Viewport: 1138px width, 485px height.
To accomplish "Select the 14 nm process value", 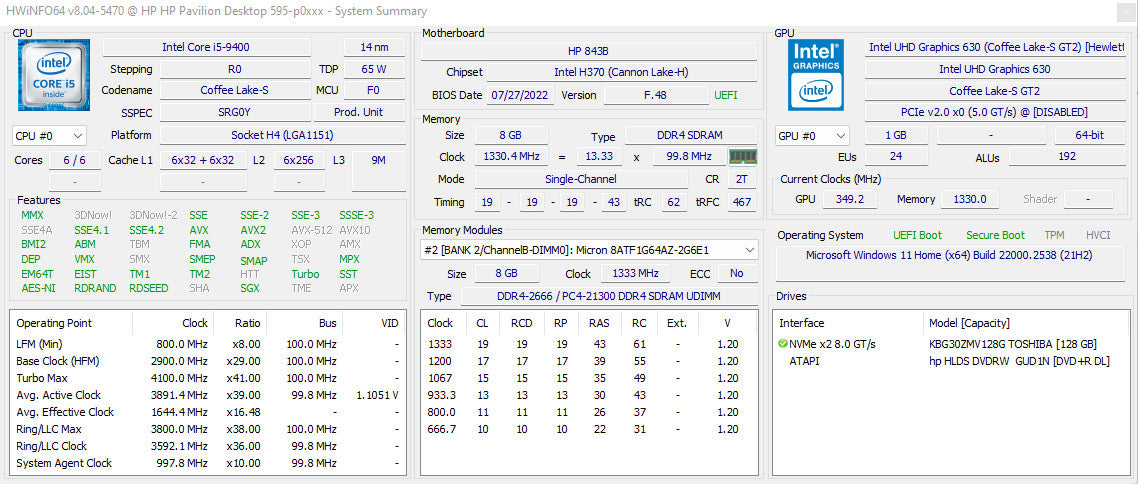I will (x=374, y=47).
